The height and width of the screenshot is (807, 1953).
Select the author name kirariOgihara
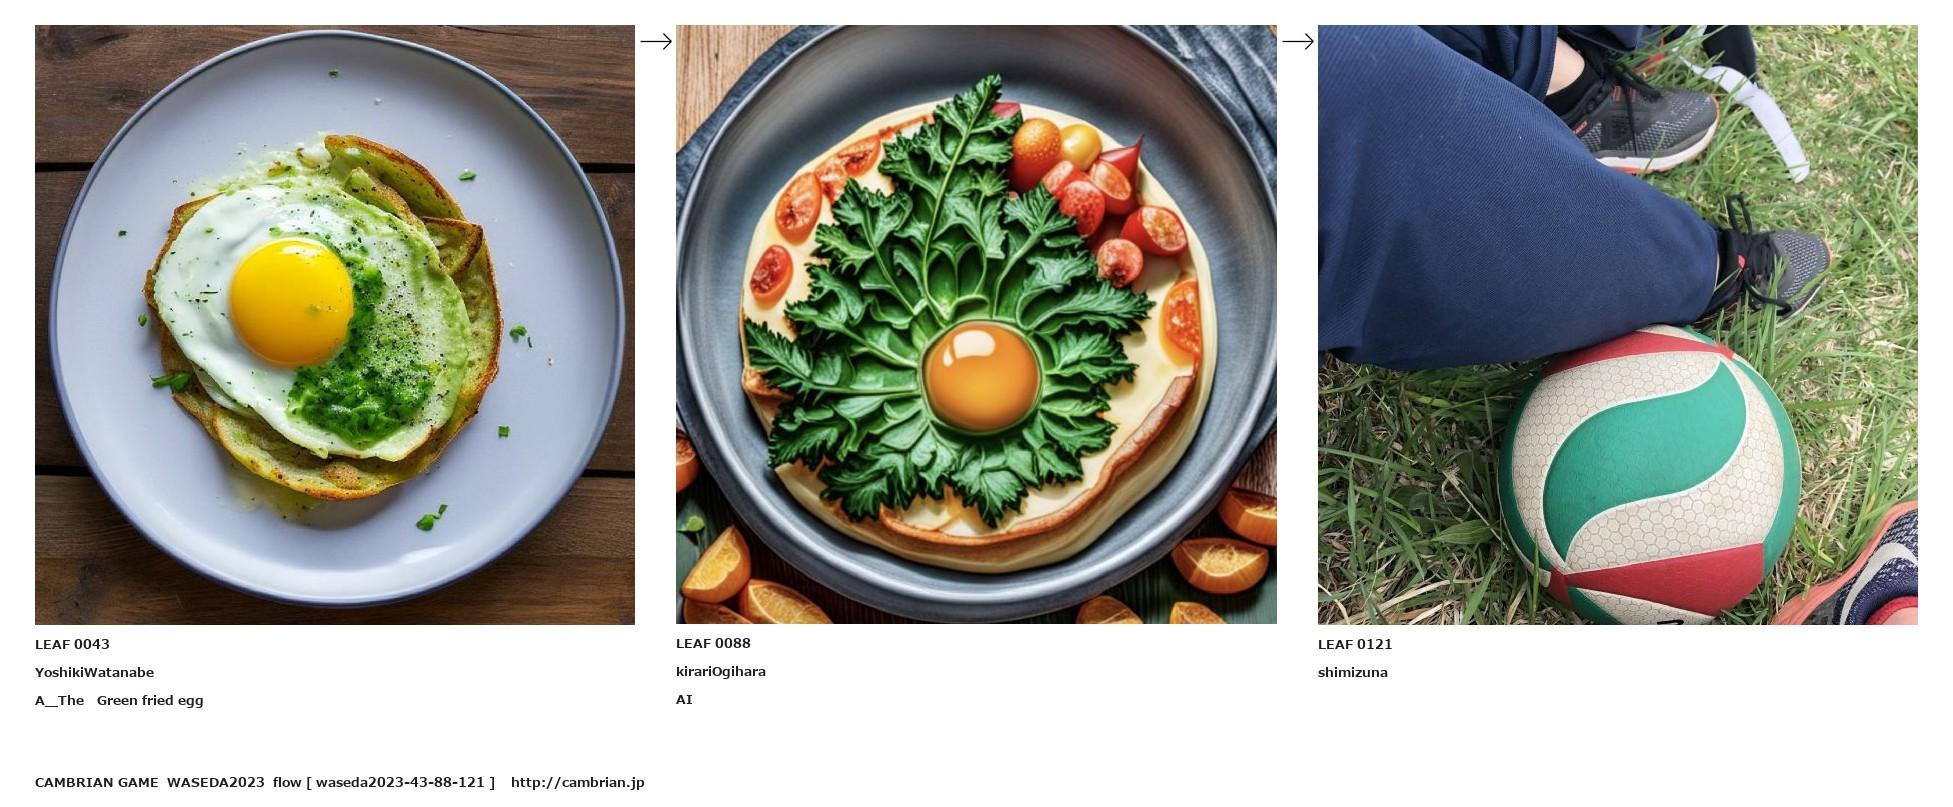[x=720, y=671]
